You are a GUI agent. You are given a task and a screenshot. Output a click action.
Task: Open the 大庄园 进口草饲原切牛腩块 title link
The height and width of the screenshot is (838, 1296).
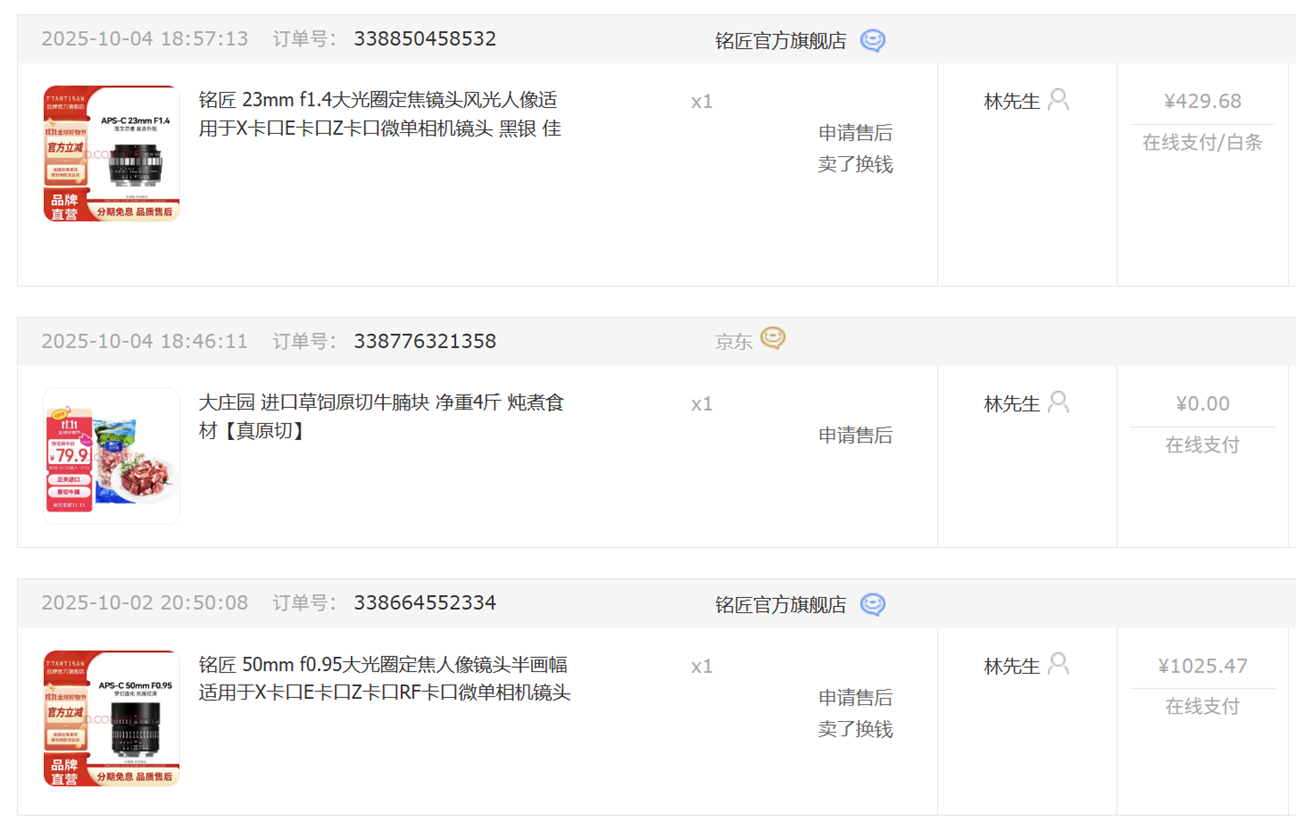[x=381, y=416]
